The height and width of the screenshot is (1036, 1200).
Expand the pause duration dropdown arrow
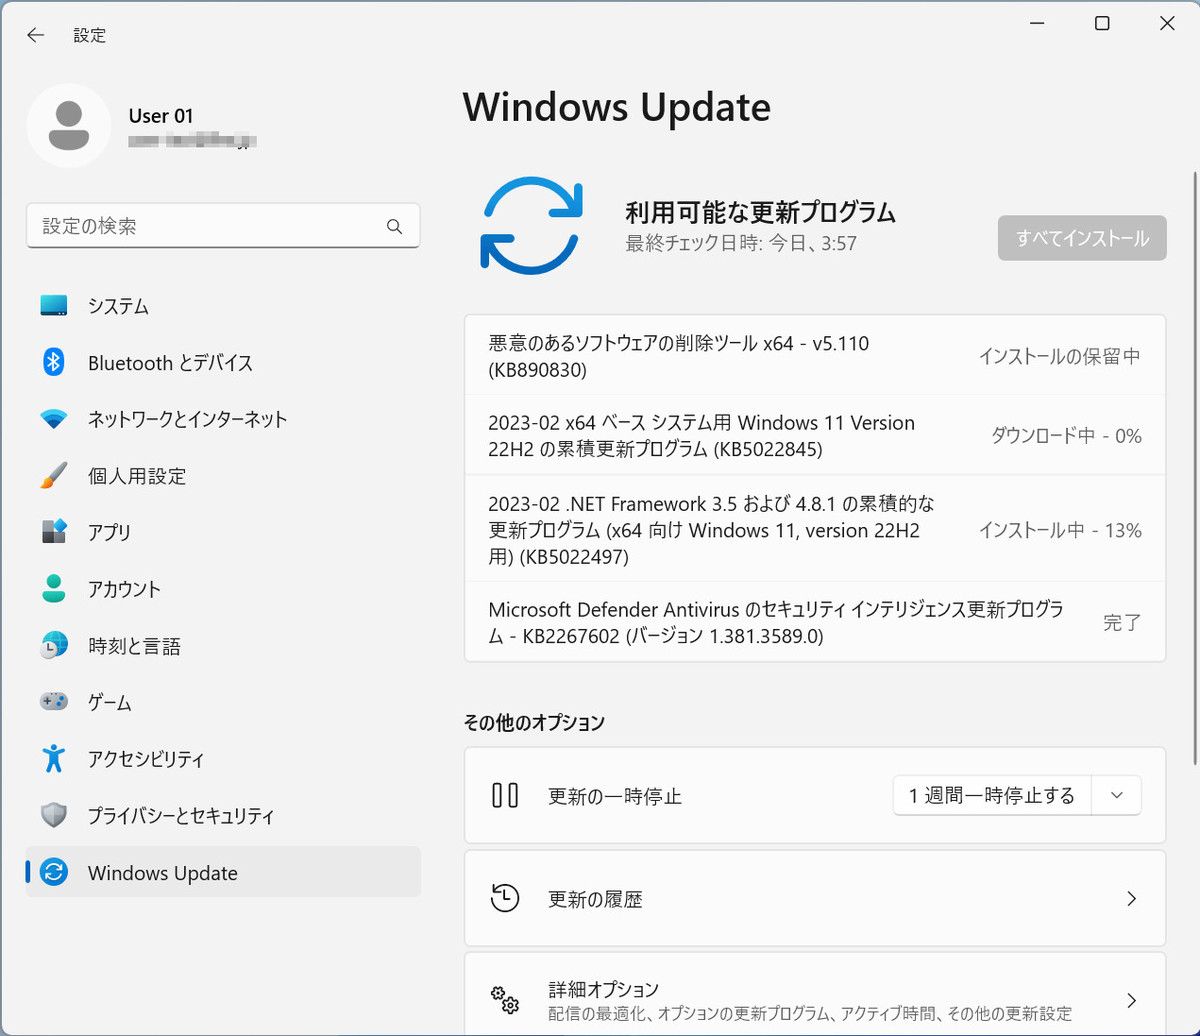coord(1117,796)
